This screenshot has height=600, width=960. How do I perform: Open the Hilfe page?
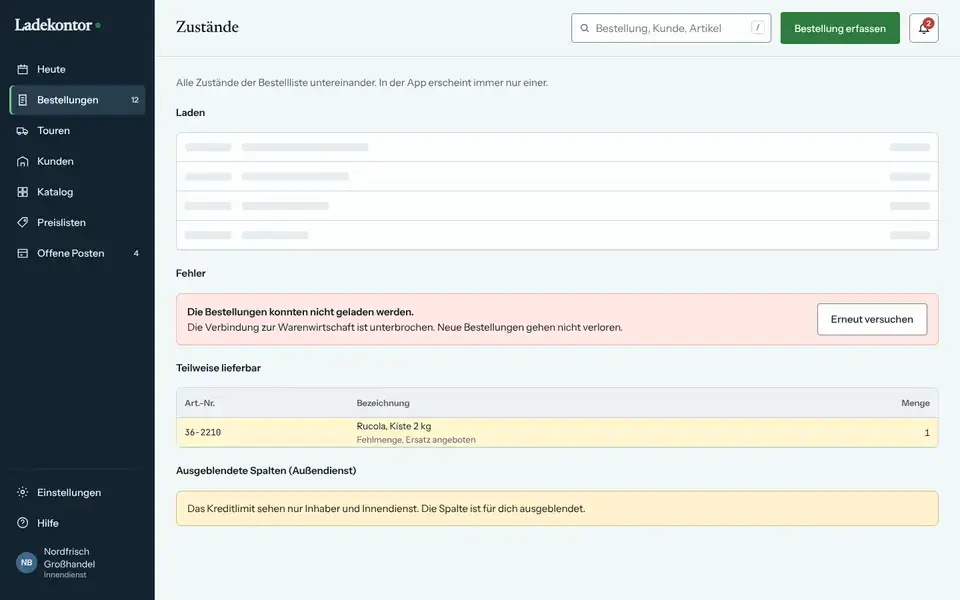77,523
